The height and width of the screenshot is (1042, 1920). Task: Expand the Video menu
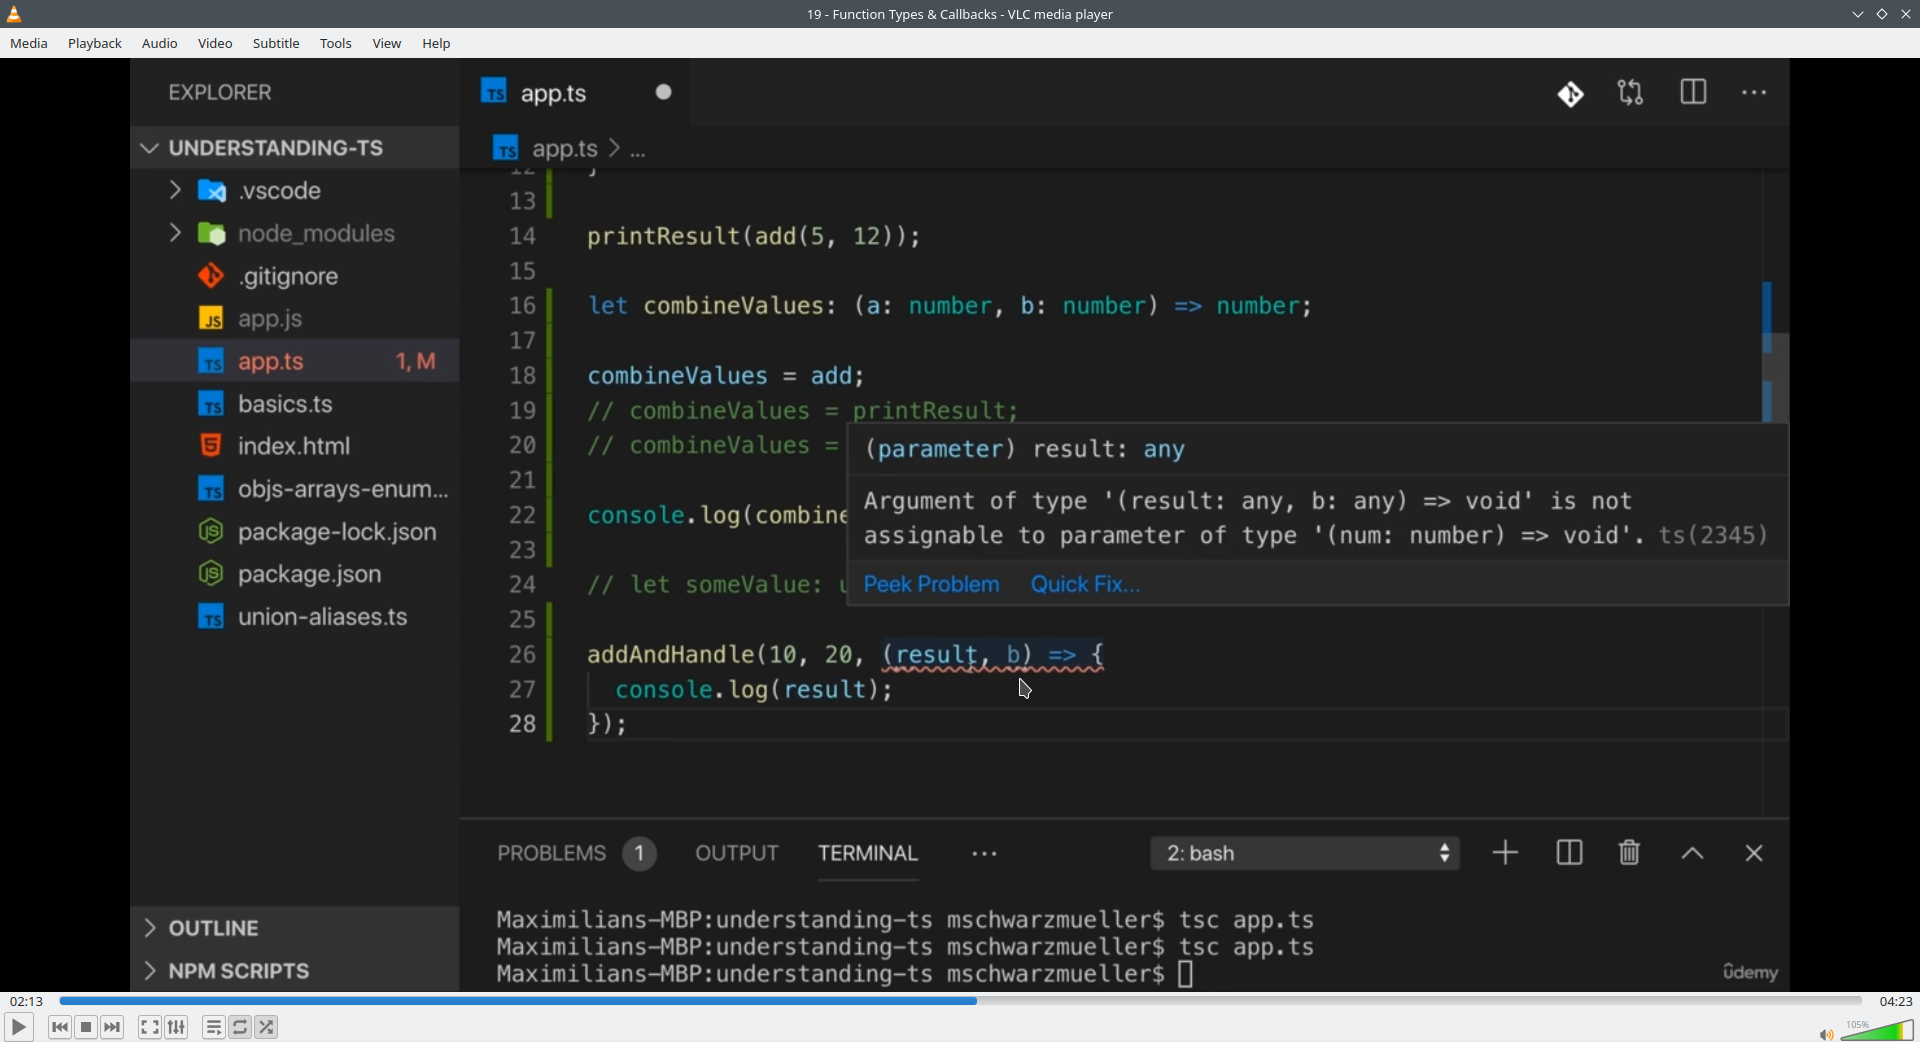tap(215, 44)
